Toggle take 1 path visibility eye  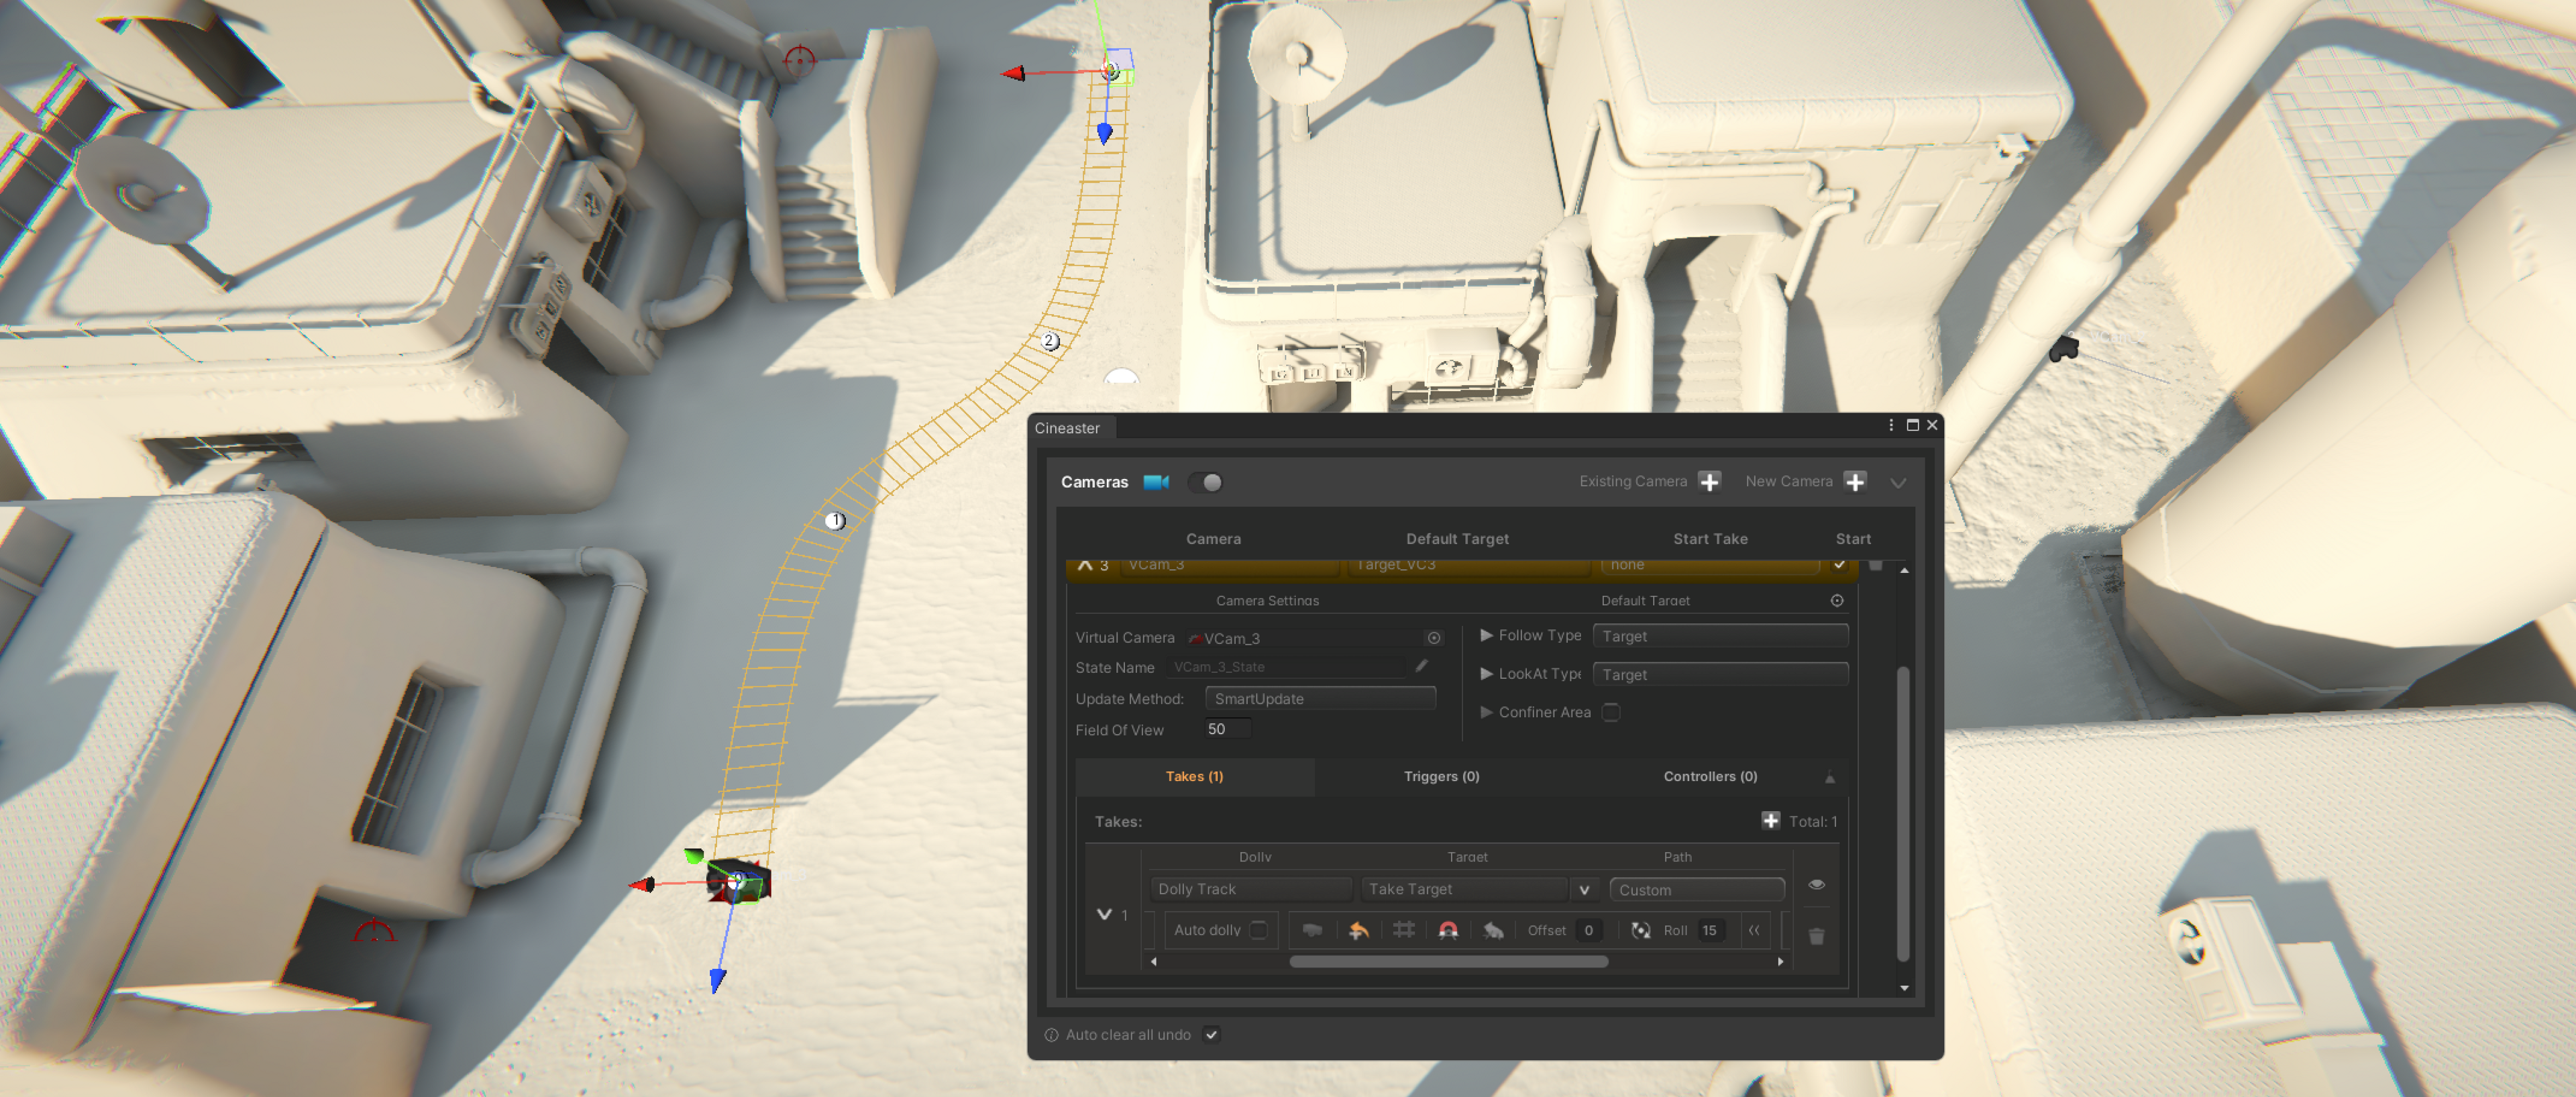(x=1816, y=884)
